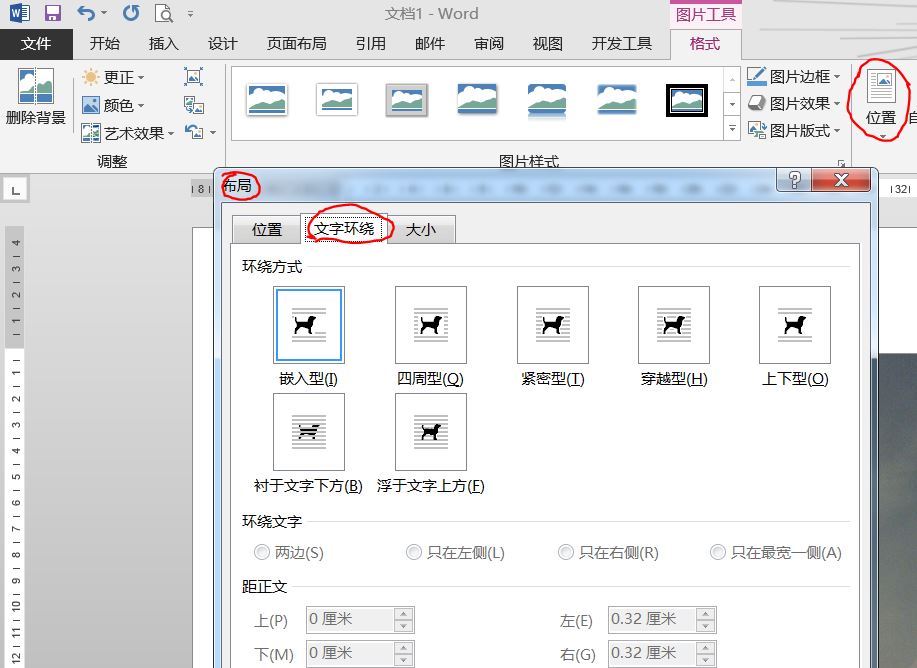Click the Bottom (下) distance input field
917x668 pixels.
point(350,653)
